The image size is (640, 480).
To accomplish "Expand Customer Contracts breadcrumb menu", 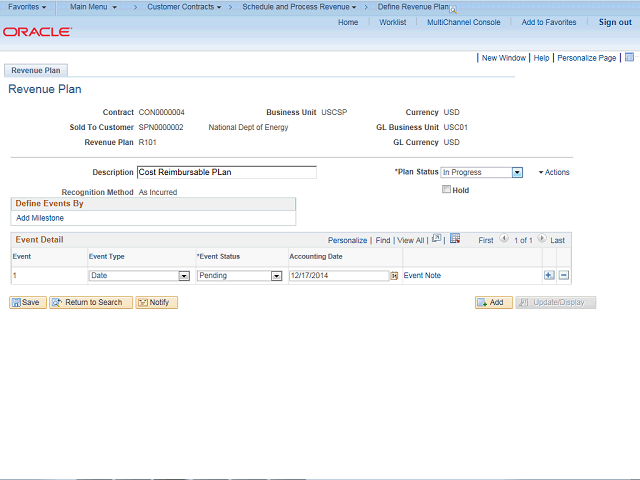I will coord(184,7).
